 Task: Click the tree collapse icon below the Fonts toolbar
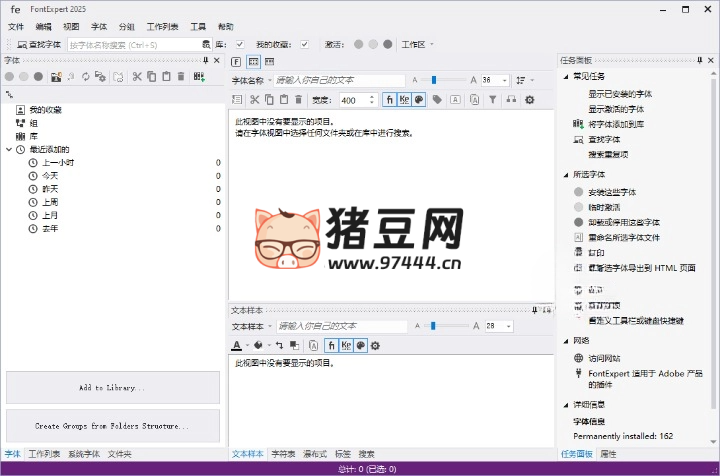9,95
